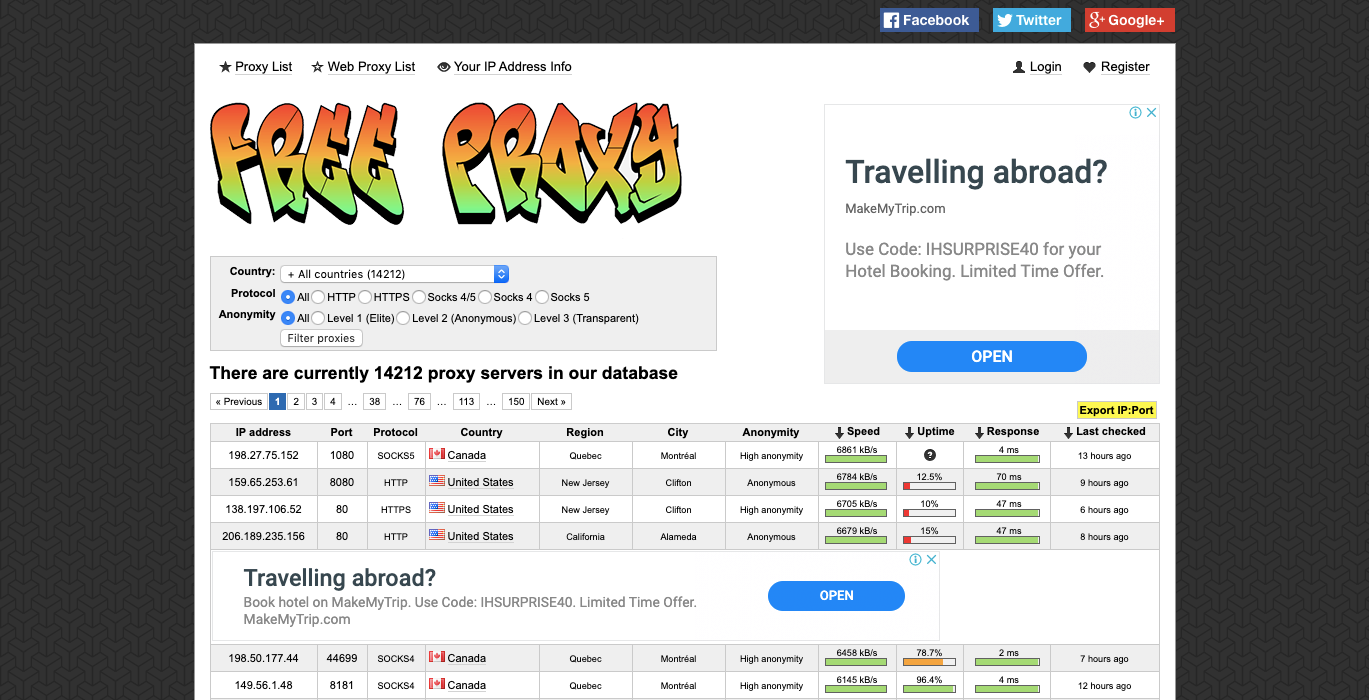Select the Socks 5 protocol filter

pos(541,297)
